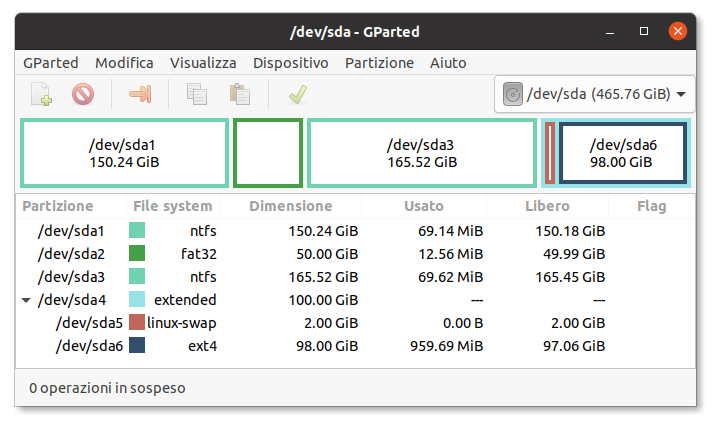
Task: Collapse the /dev/sda4 extended partition row
Action: (x=26, y=300)
